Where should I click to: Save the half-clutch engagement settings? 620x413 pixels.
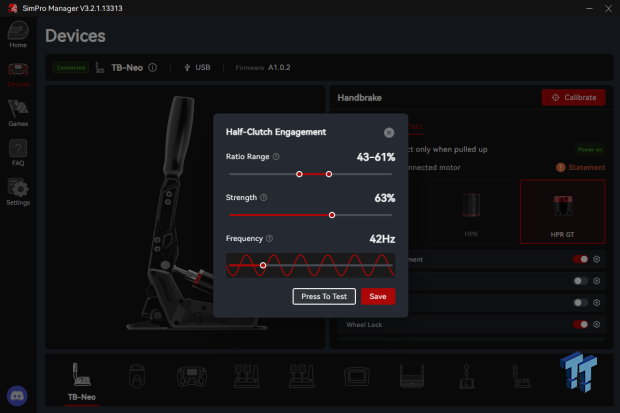pos(378,296)
